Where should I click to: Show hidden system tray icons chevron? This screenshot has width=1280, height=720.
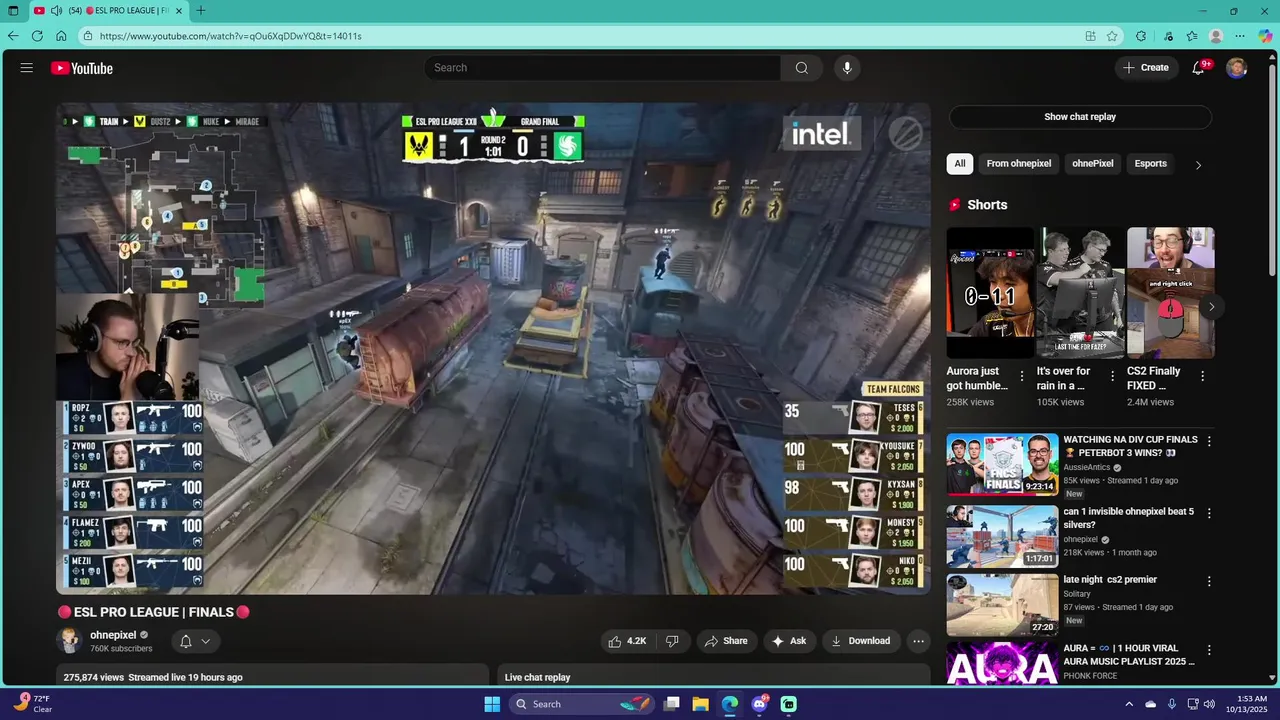click(1129, 704)
